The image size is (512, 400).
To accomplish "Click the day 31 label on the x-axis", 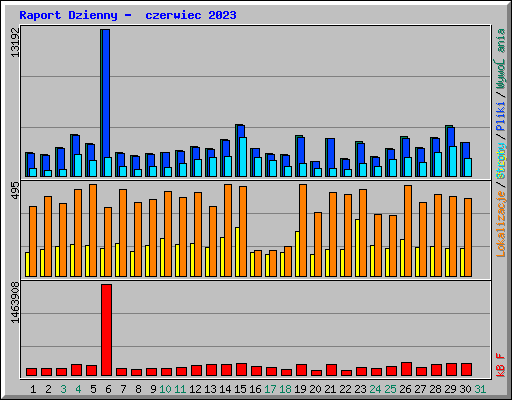I will click(x=480, y=389).
